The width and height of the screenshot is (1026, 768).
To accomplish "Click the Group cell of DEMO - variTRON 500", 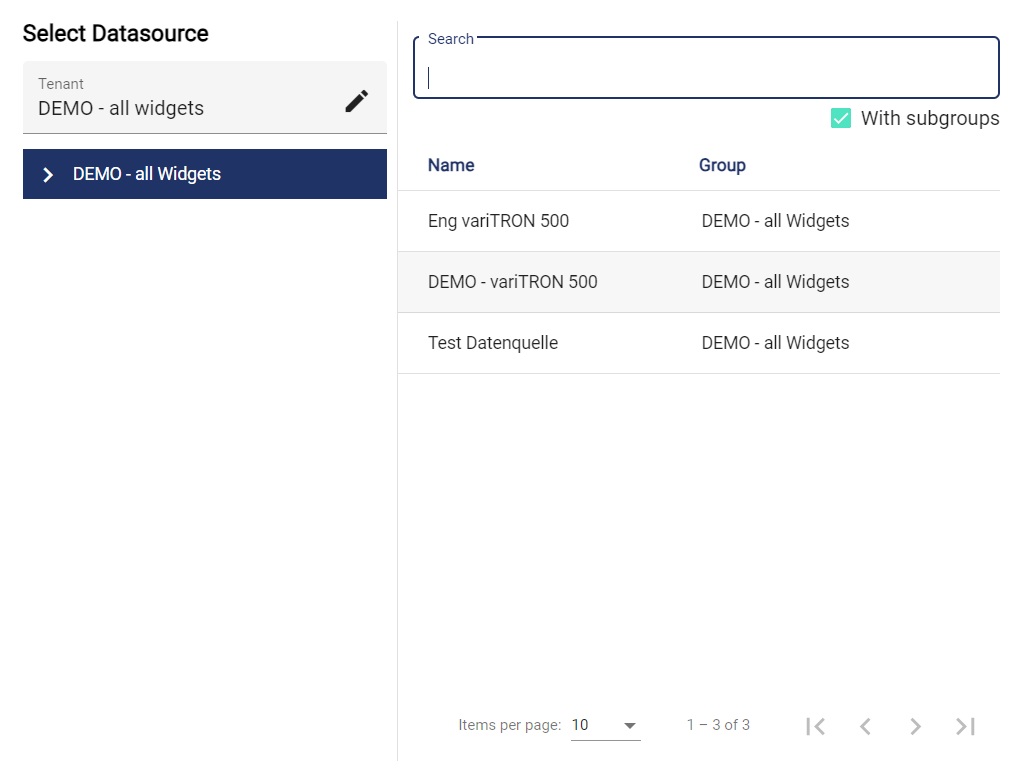I will coord(775,282).
